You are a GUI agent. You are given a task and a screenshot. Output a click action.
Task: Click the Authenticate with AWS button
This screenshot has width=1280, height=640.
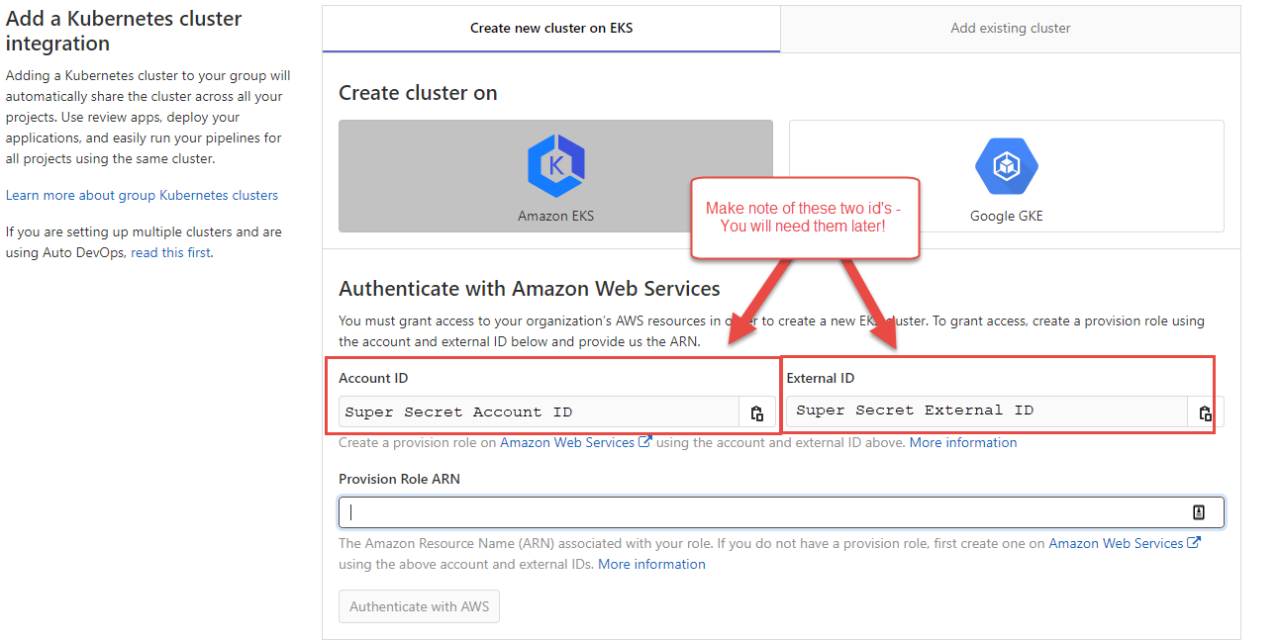click(x=419, y=606)
